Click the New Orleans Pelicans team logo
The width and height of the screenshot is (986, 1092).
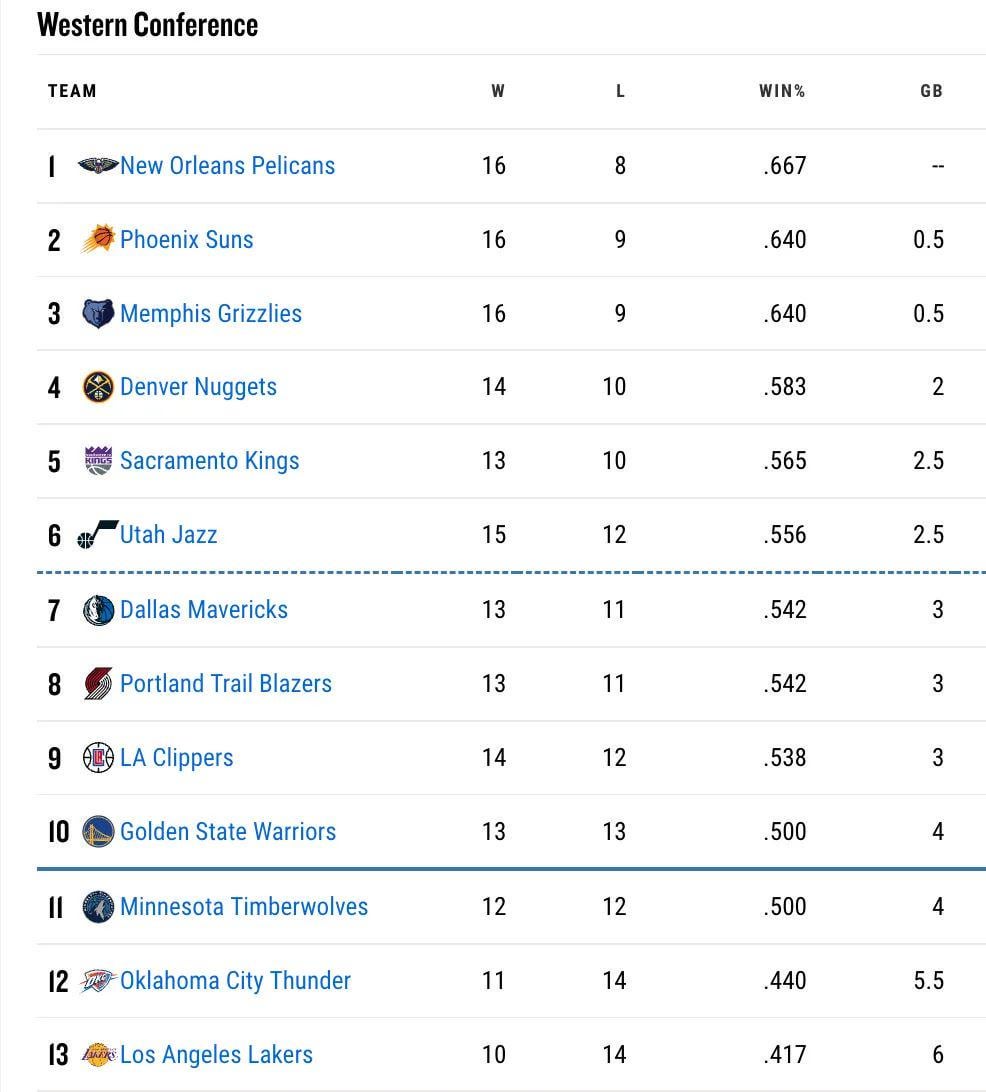pos(98,165)
